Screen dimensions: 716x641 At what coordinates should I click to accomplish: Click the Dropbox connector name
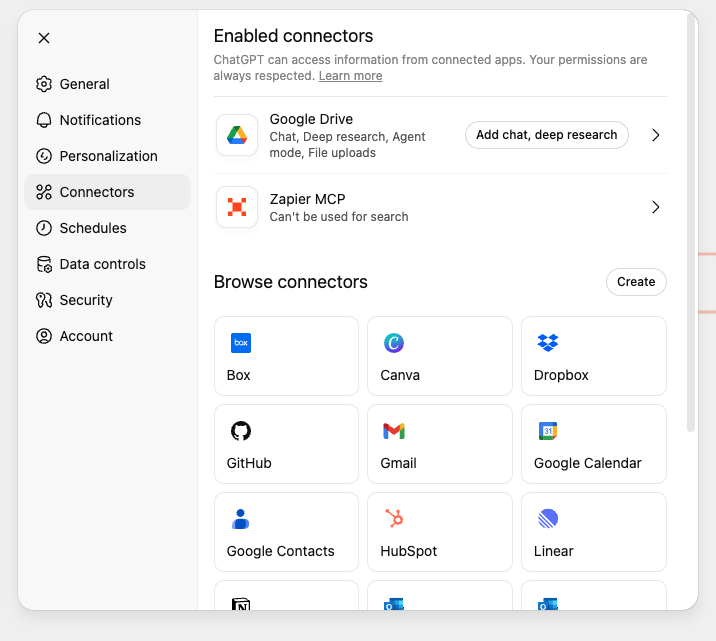(561, 375)
